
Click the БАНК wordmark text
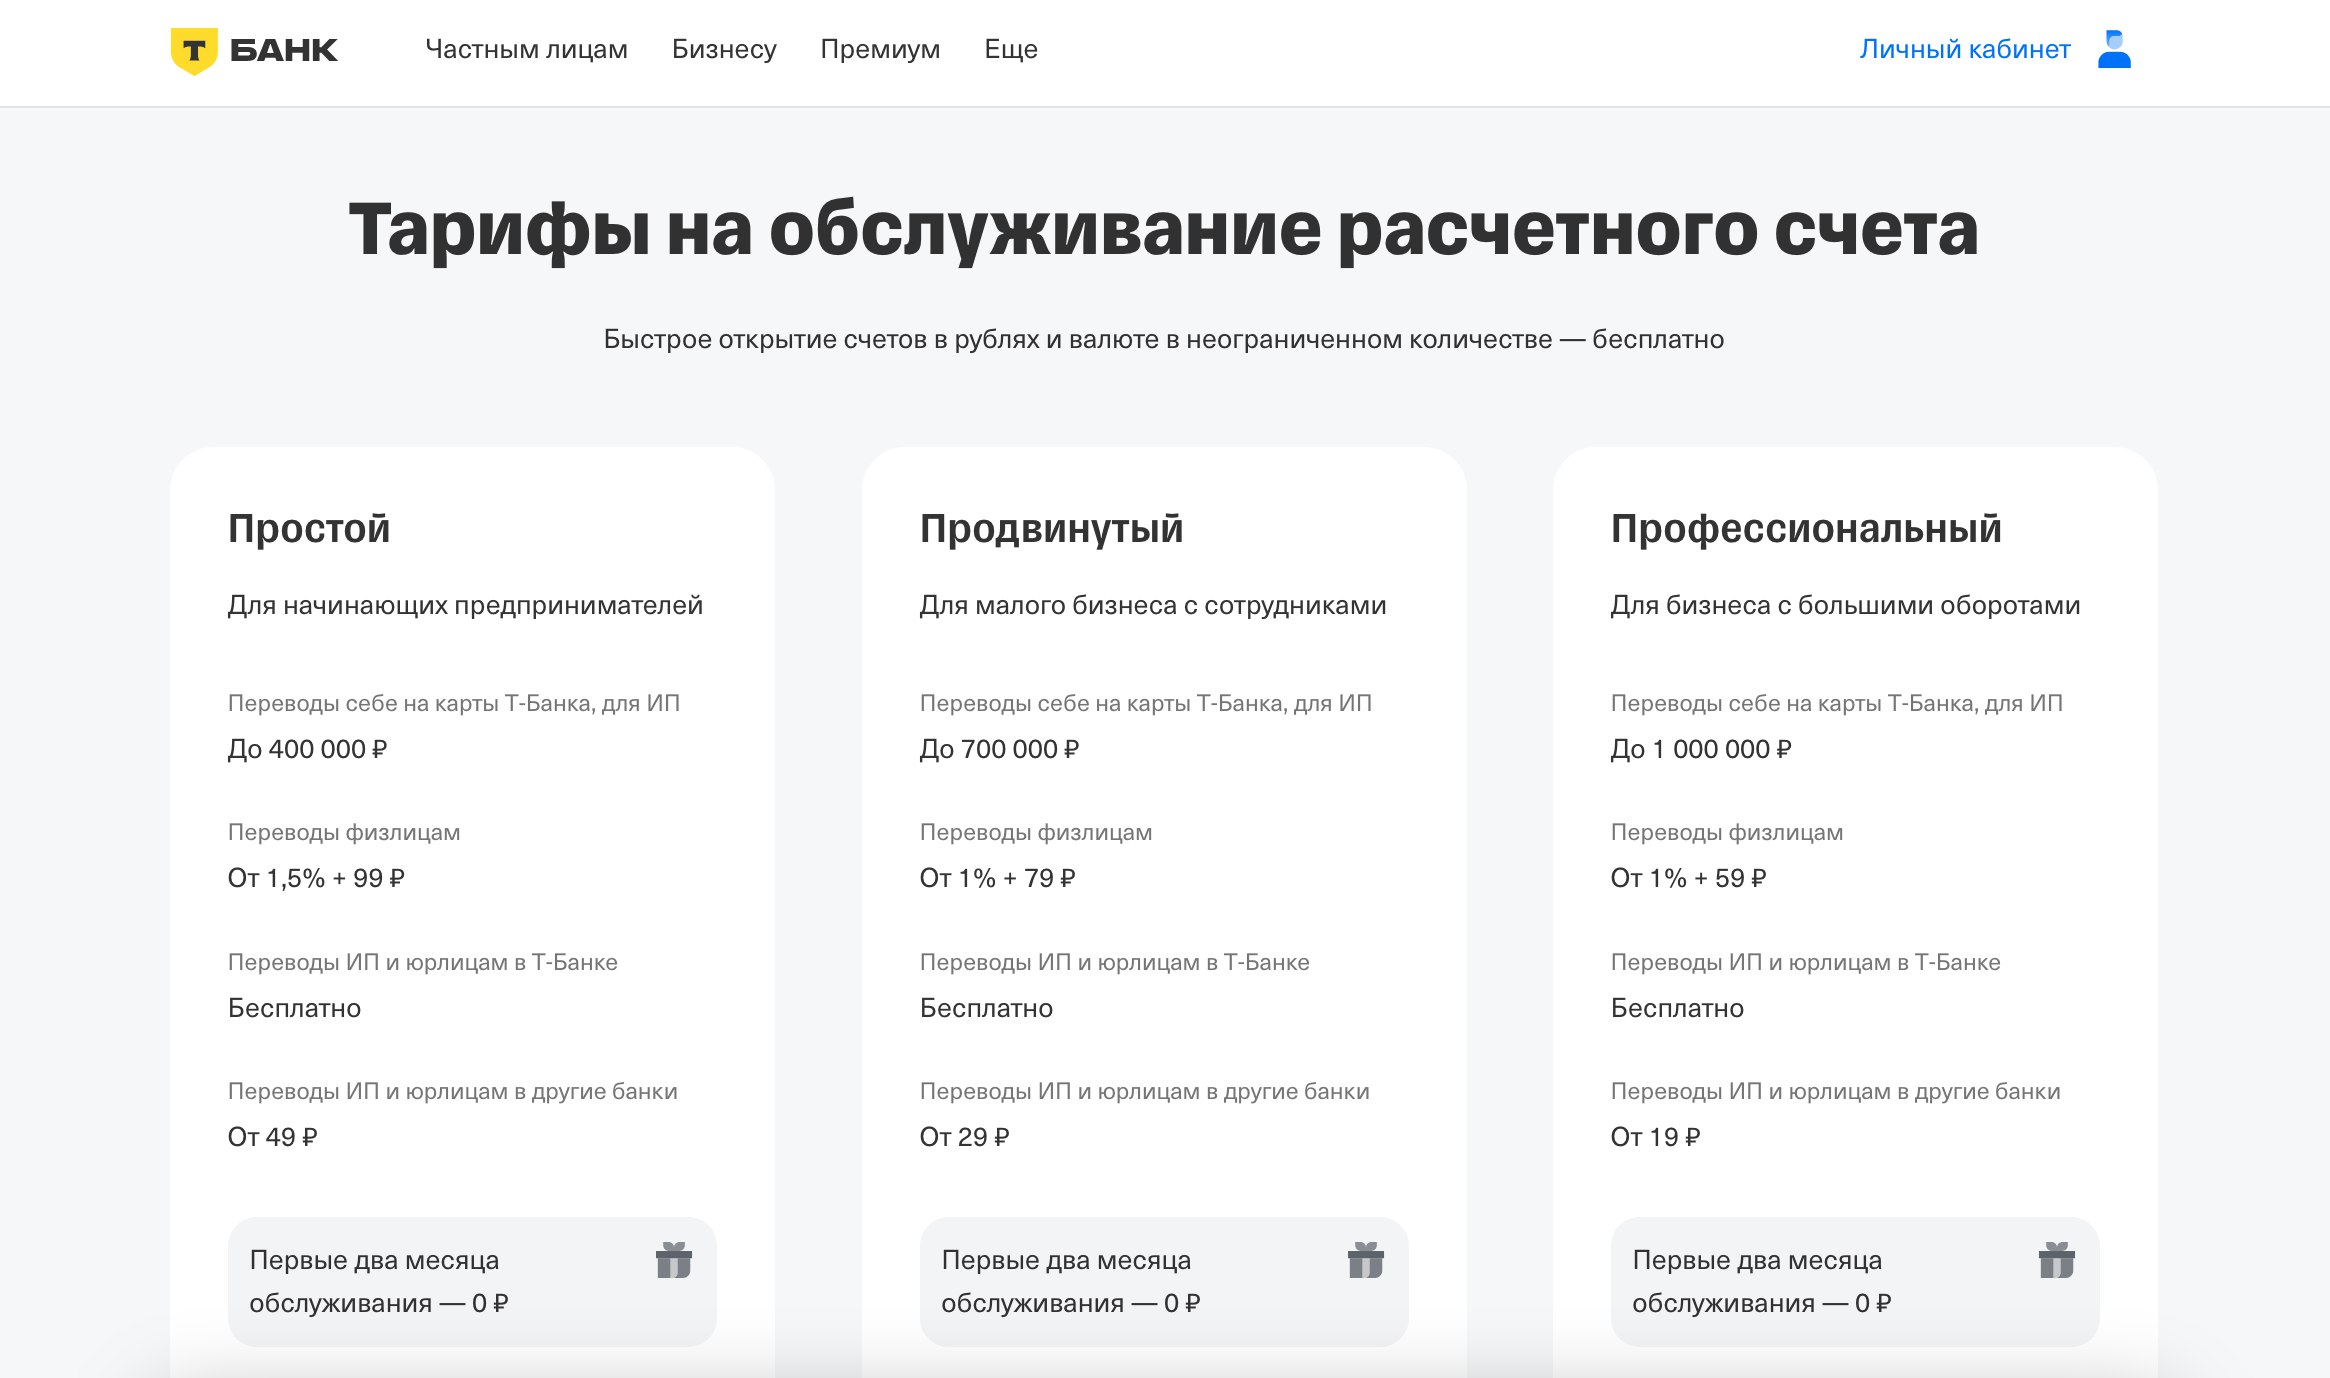click(x=284, y=50)
